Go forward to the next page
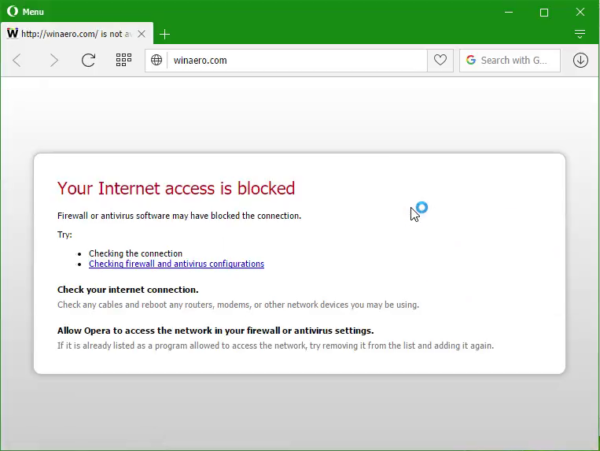Image resolution: width=600 pixels, height=451 pixels. [x=54, y=60]
